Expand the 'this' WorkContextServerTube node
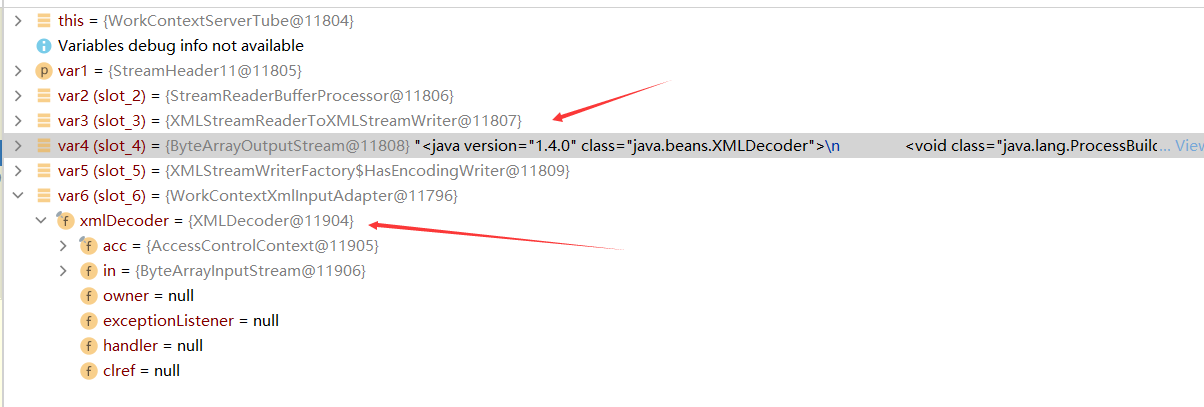 click(x=17, y=20)
